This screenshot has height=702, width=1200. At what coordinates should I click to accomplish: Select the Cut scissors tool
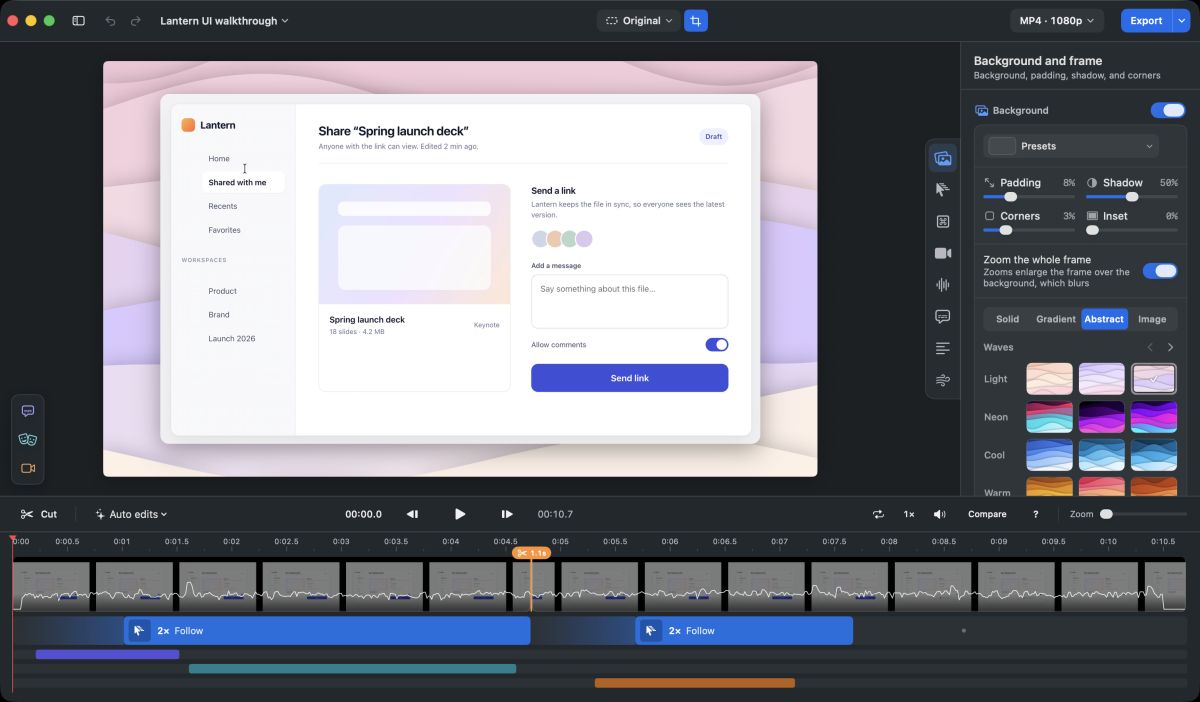pos(38,514)
